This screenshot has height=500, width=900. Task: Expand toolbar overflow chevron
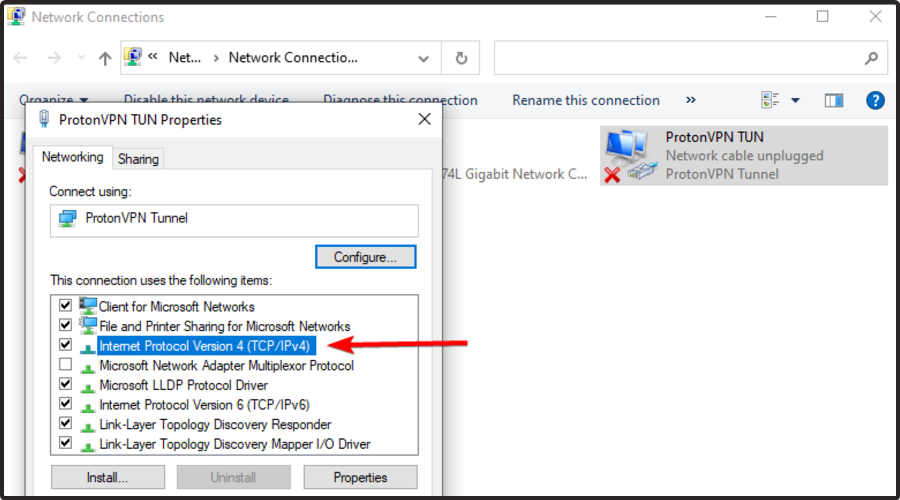(690, 100)
